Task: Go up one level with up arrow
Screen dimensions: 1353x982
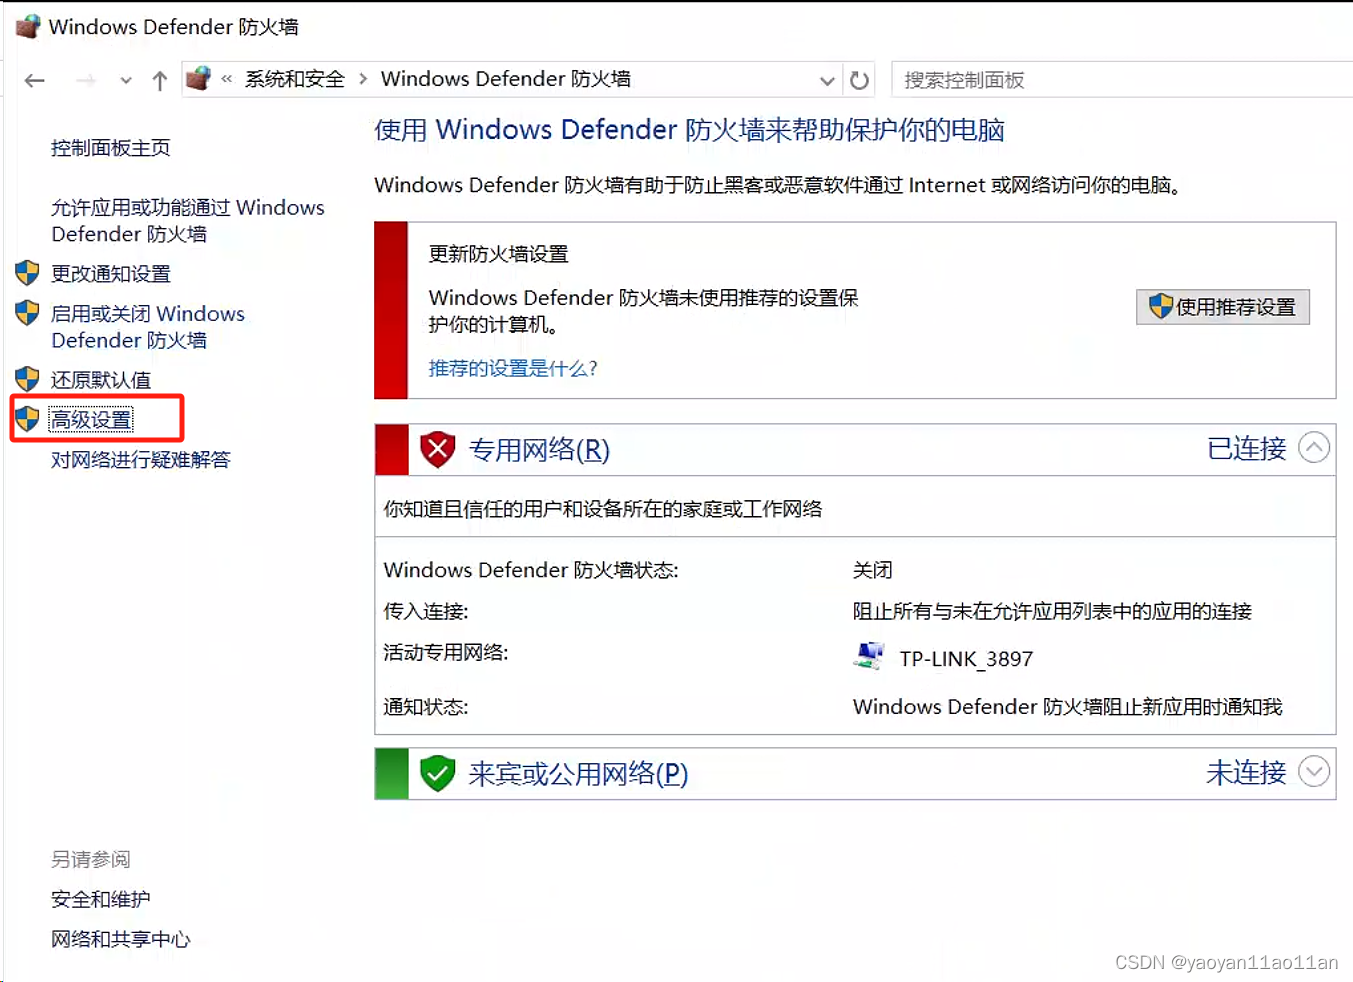Action: [160, 80]
